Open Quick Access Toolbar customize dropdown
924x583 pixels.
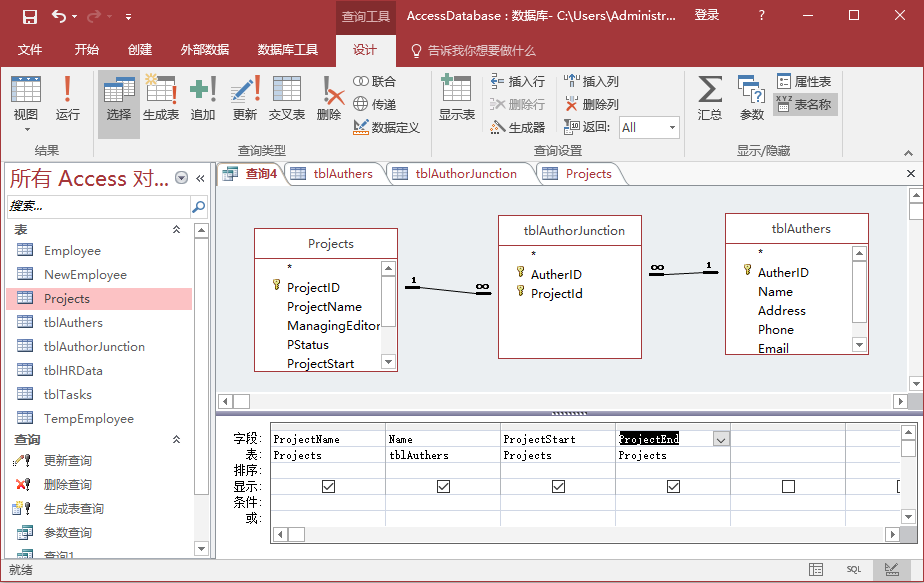tap(128, 17)
